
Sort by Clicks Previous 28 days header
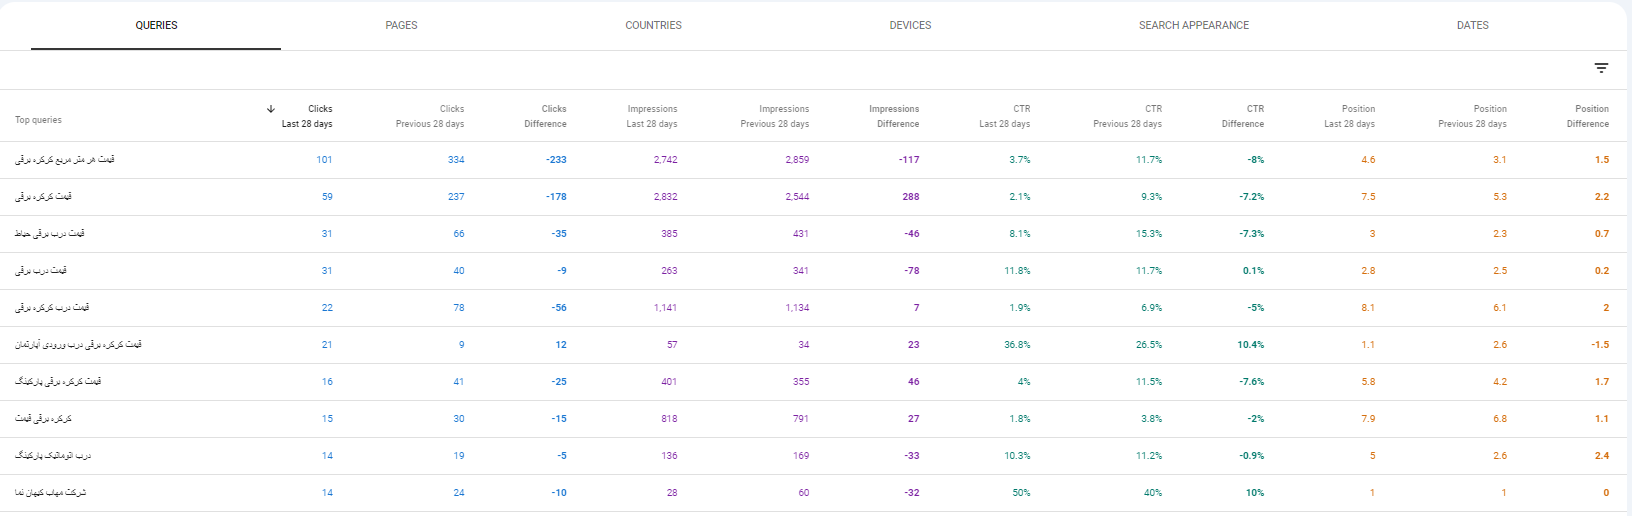click(x=430, y=116)
